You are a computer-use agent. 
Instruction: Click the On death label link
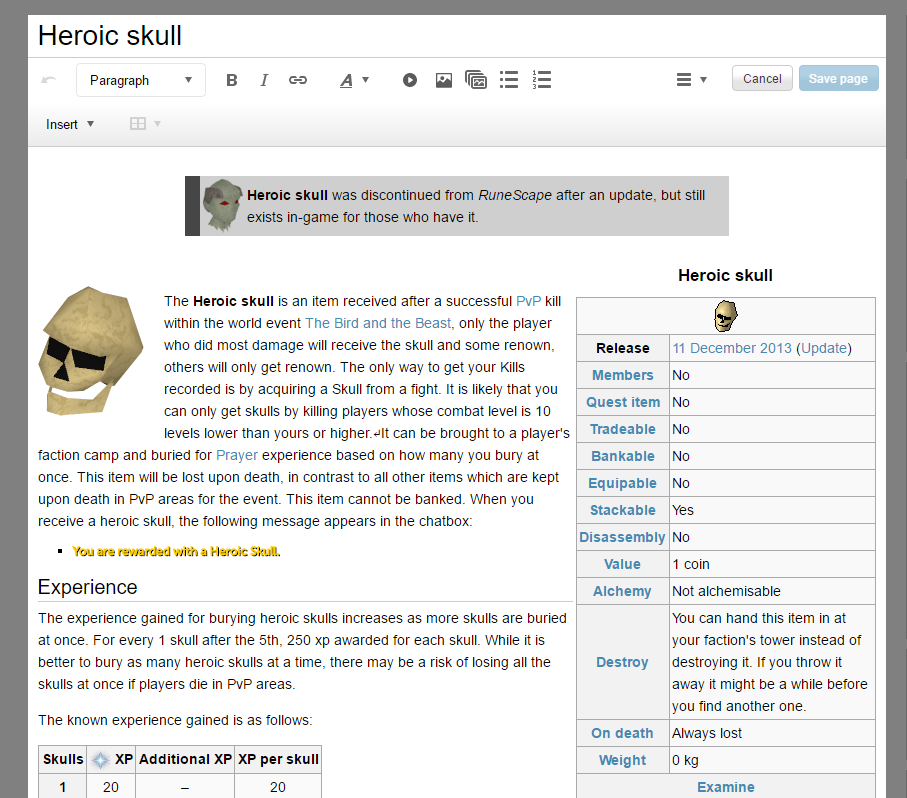tap(622, 733)
